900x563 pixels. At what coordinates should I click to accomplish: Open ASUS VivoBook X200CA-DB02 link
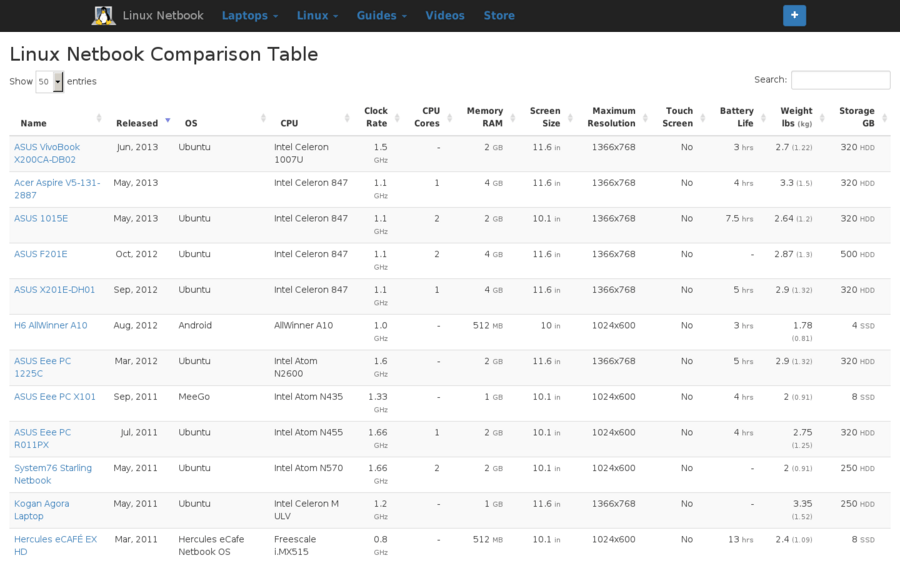46,153
